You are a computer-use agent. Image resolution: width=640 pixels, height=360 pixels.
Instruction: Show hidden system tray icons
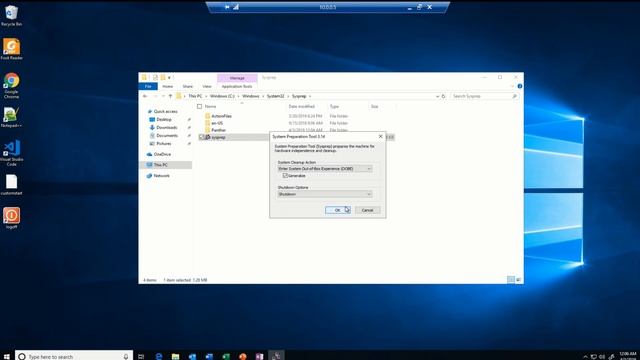click(x=585, y=357)
